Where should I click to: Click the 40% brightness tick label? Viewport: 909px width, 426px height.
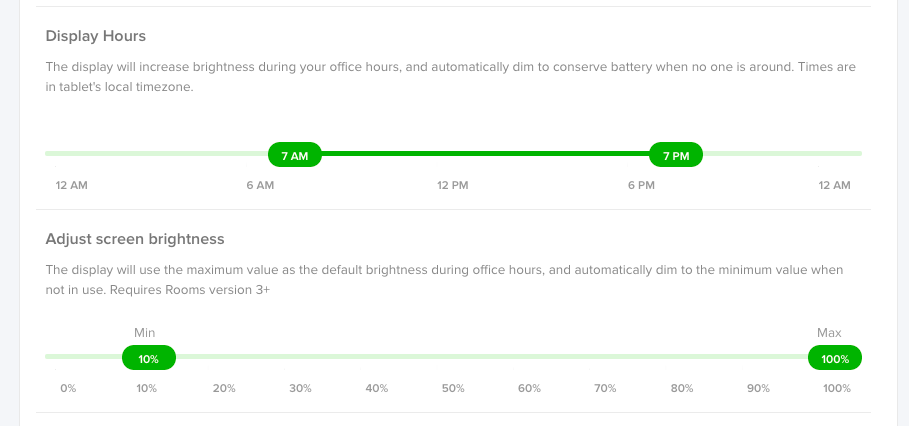tap(377, 388)
